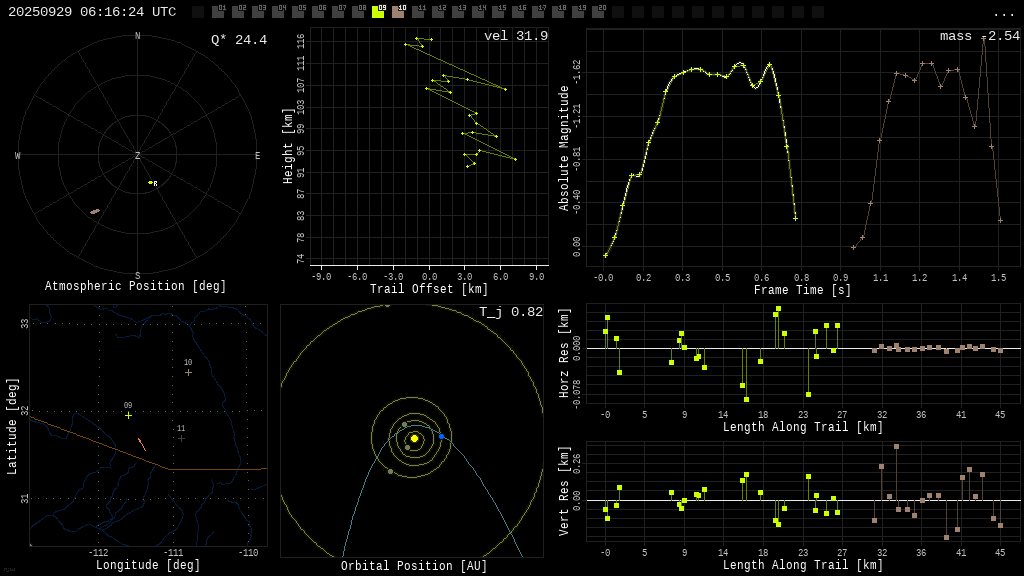The height and width of the screenshot is (576, 1024).
Task: Click the timestamp 20250929 06:16:24 UTC
Action: pyautogui.click(x=92, y=12)
